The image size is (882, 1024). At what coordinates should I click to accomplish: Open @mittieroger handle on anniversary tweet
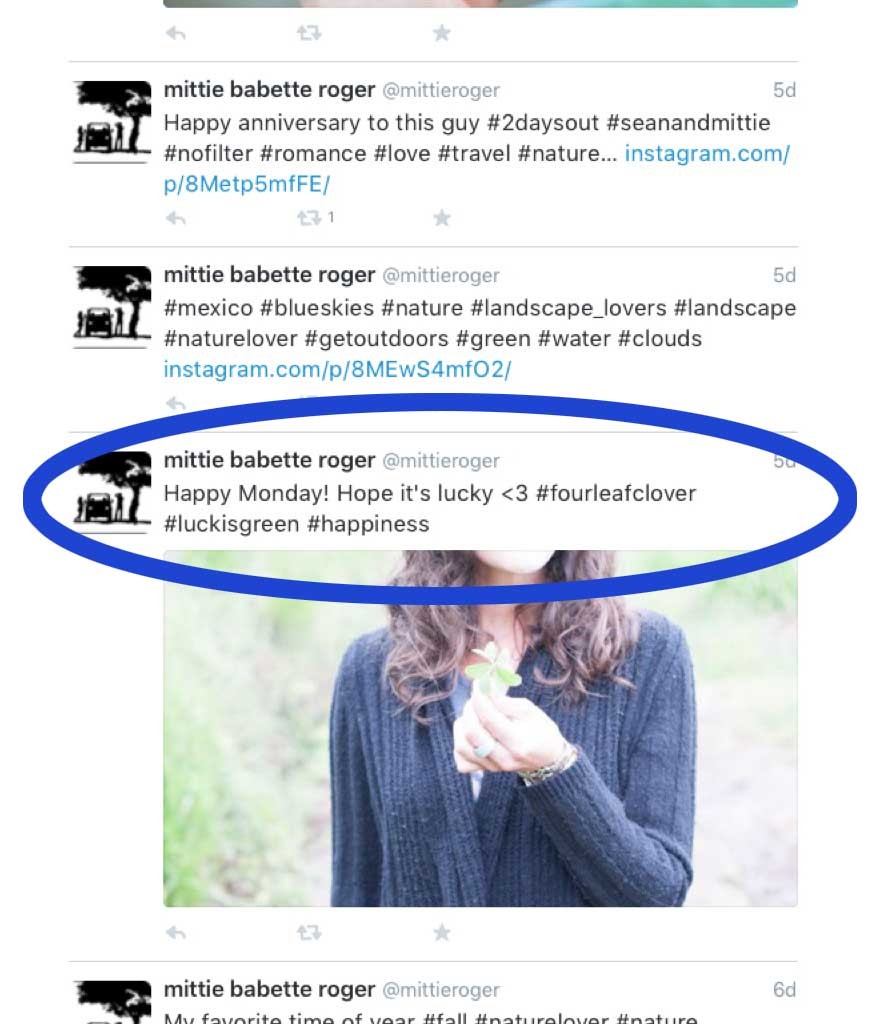click(441, 90)
